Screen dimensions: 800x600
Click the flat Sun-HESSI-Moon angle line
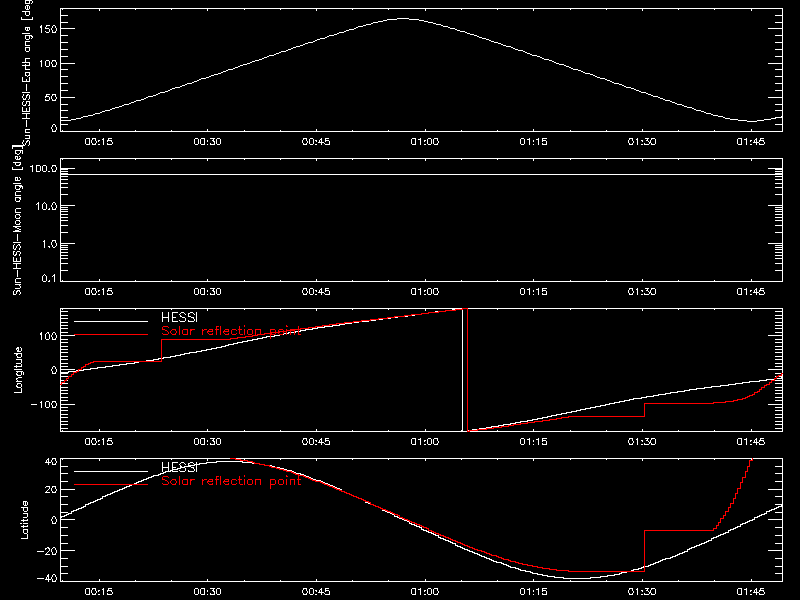421,174
